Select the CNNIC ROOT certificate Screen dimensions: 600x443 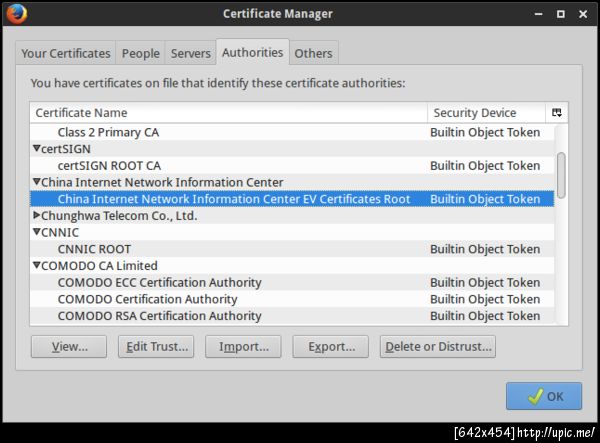coord(94,249)
